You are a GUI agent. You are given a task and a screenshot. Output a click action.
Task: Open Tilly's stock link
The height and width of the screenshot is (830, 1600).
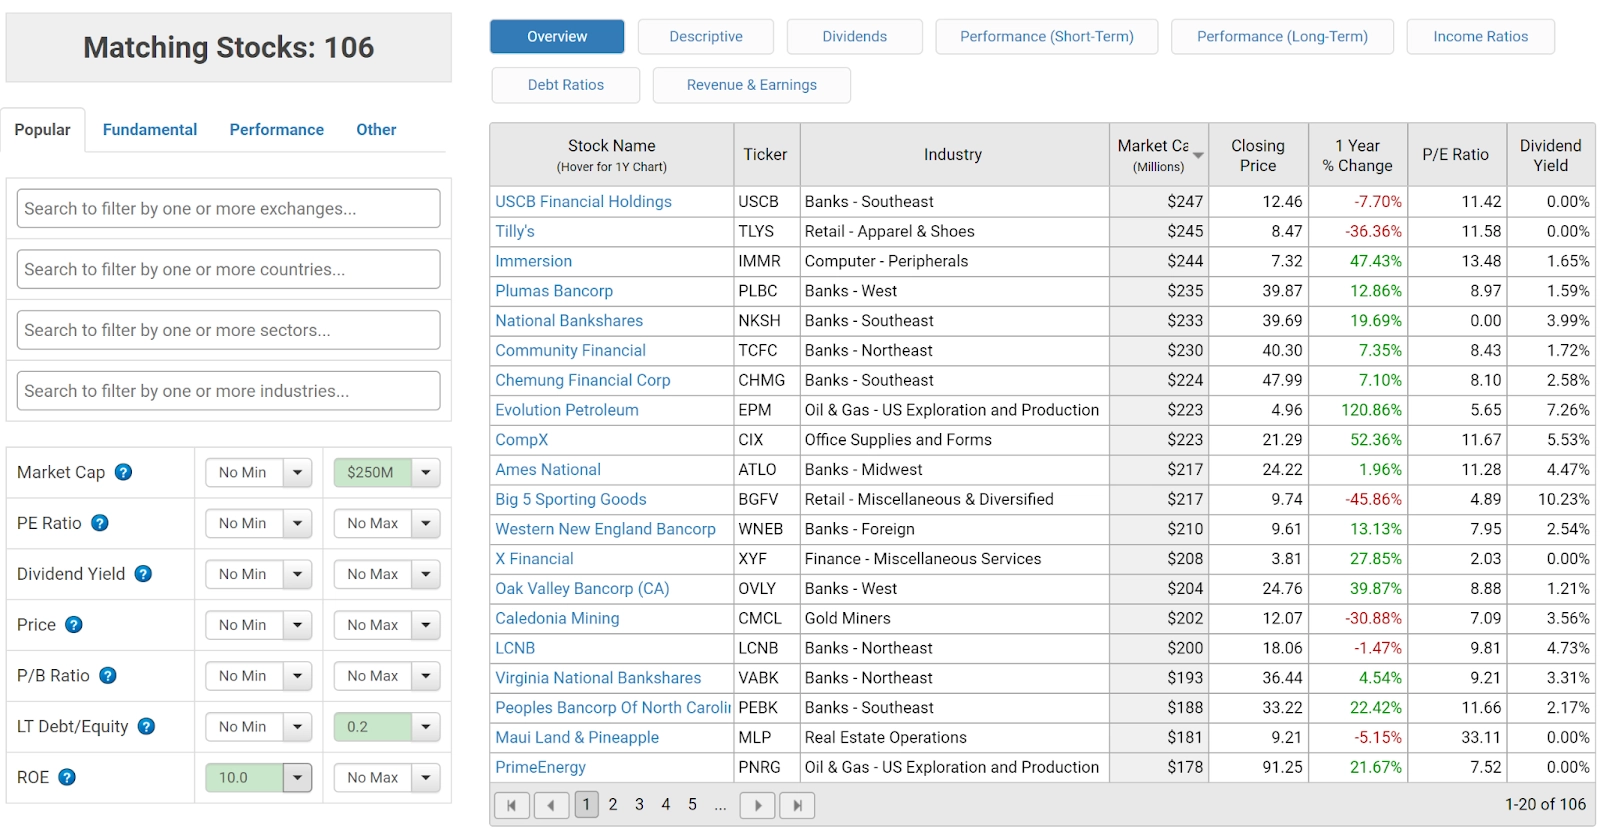(x=515, y=232)
